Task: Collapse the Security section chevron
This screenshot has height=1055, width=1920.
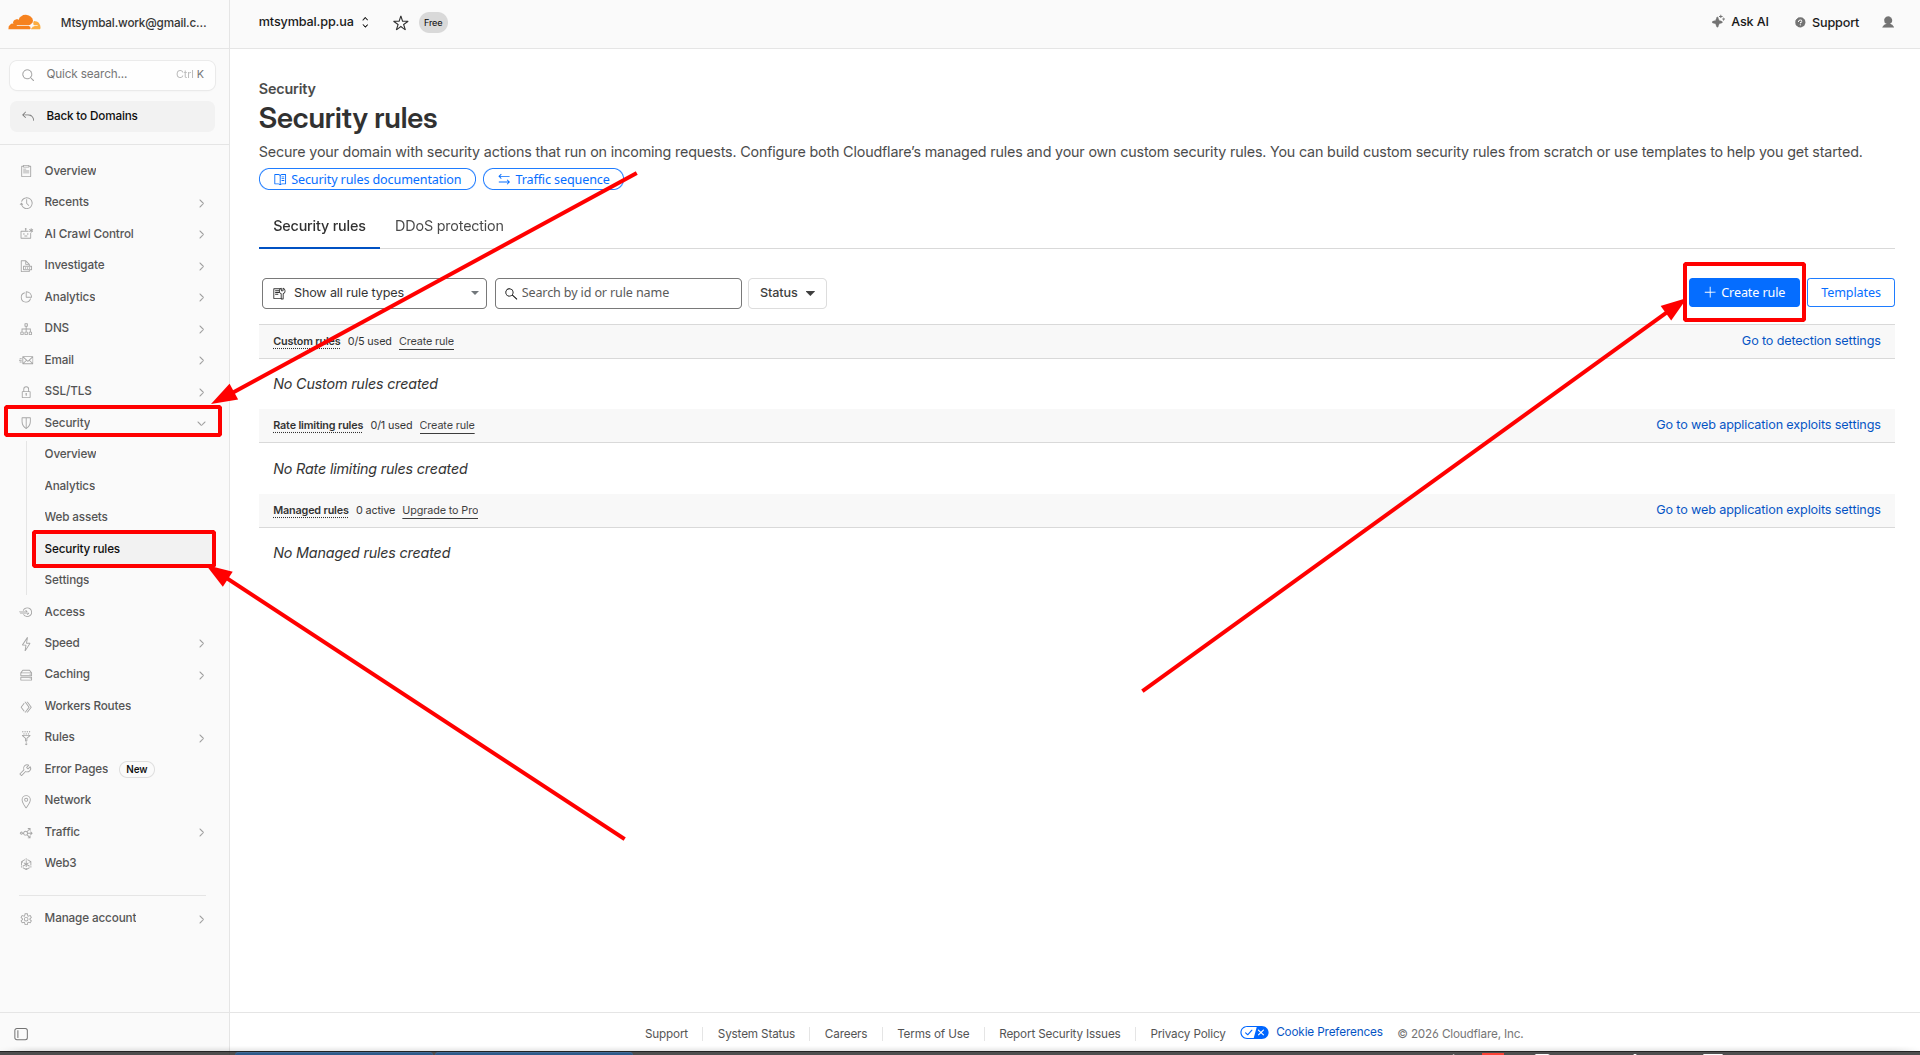Action: click(202, 423)
